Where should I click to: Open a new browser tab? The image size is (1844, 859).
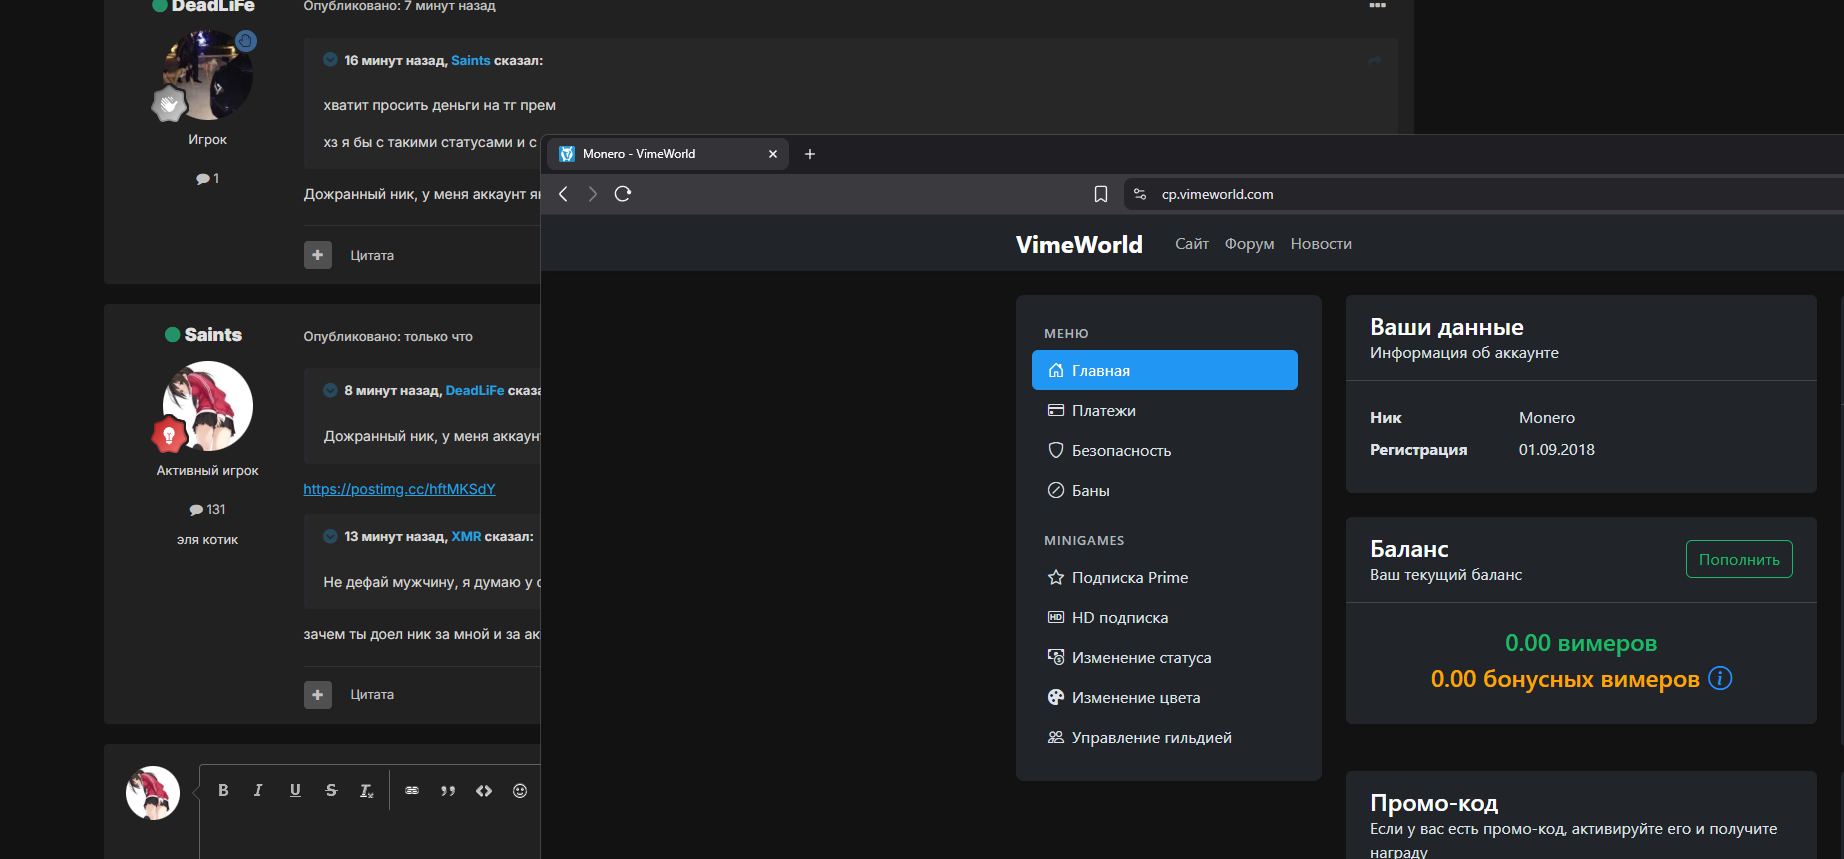click(810, 154)
